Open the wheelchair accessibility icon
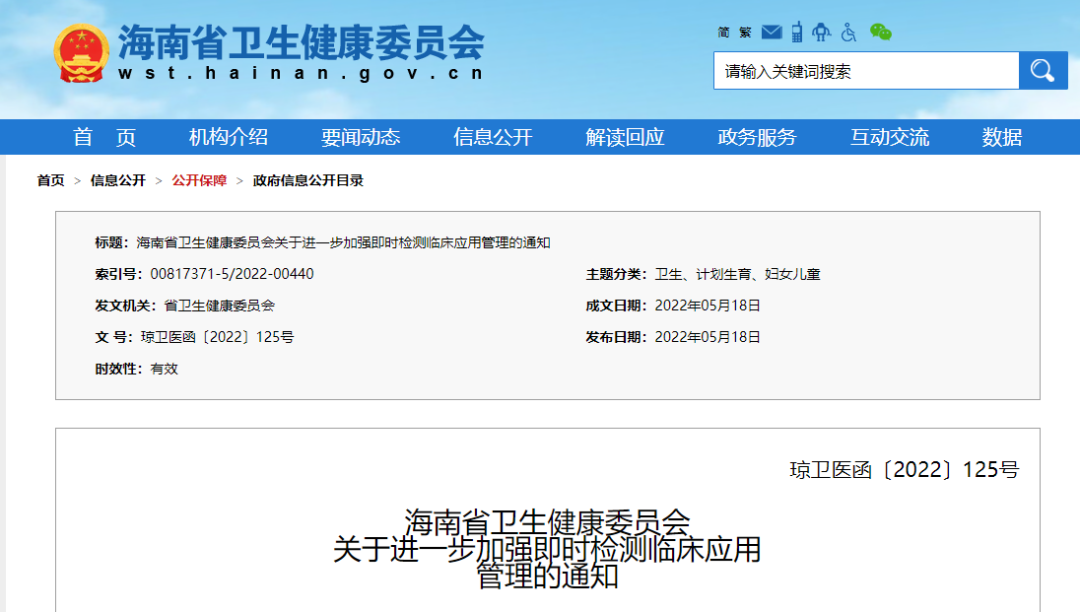The image size is (1080, 612). (849, 32)
